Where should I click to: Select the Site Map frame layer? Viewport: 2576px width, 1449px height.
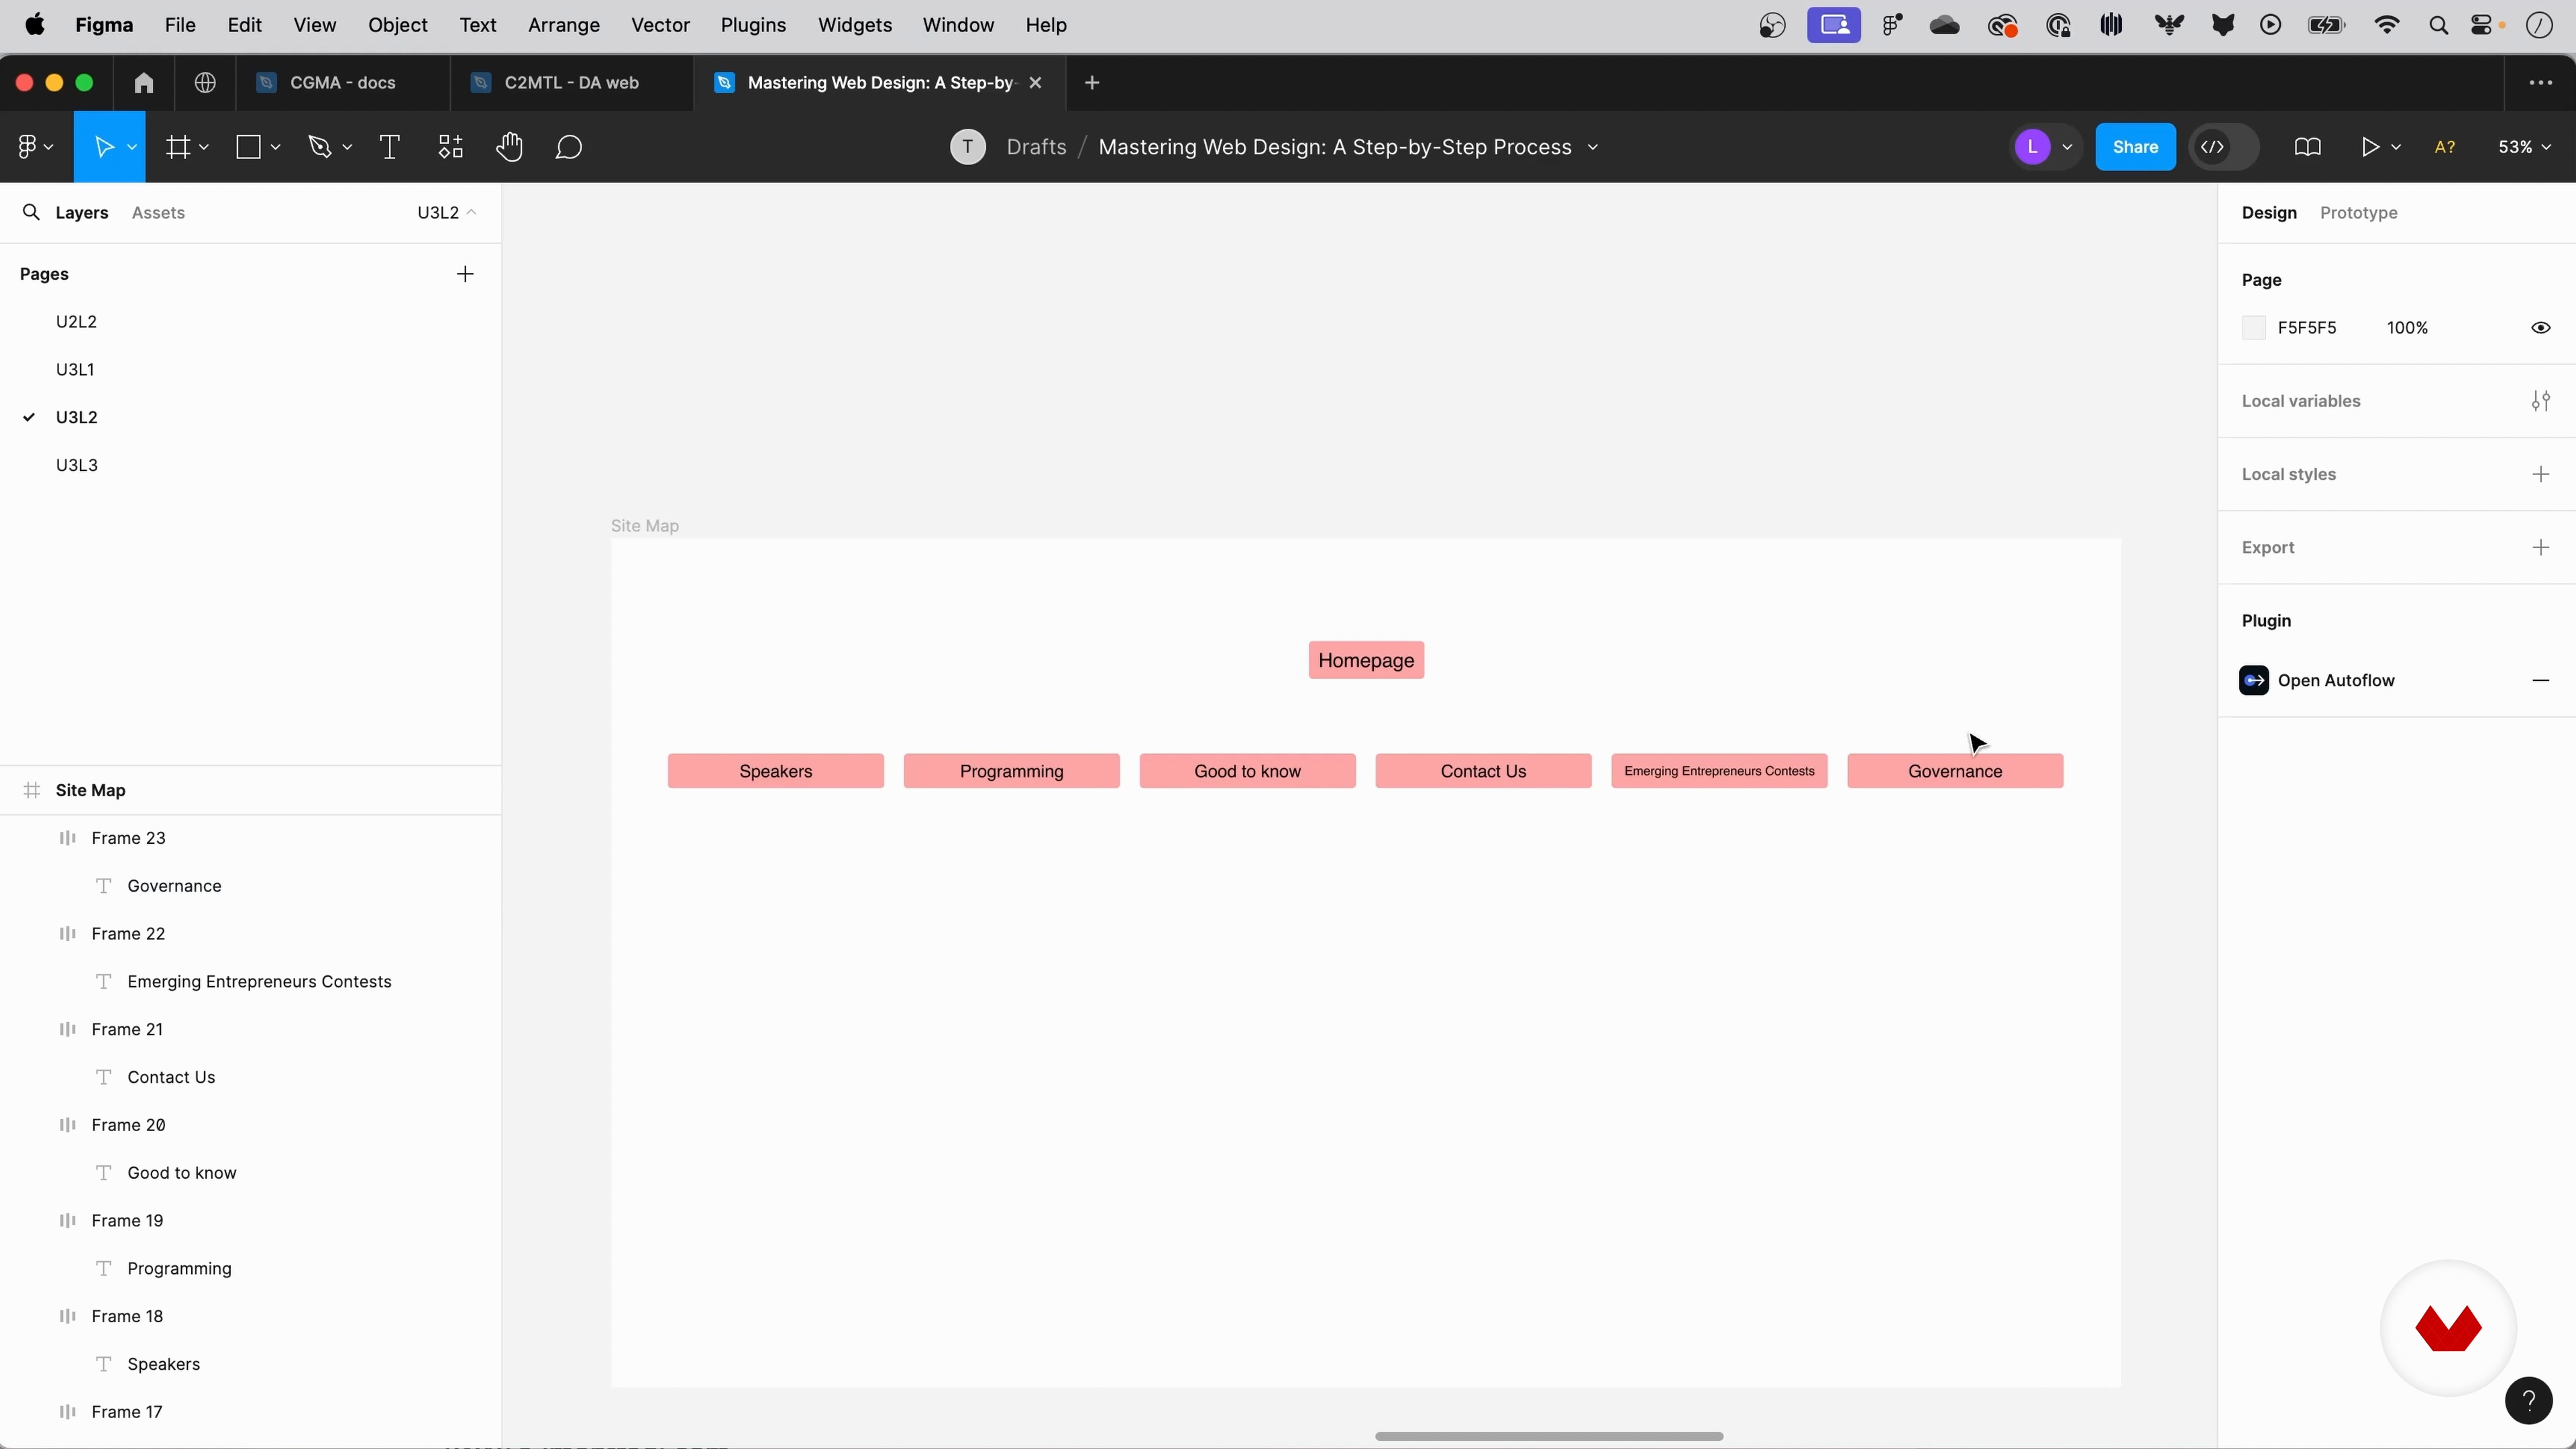250,790
